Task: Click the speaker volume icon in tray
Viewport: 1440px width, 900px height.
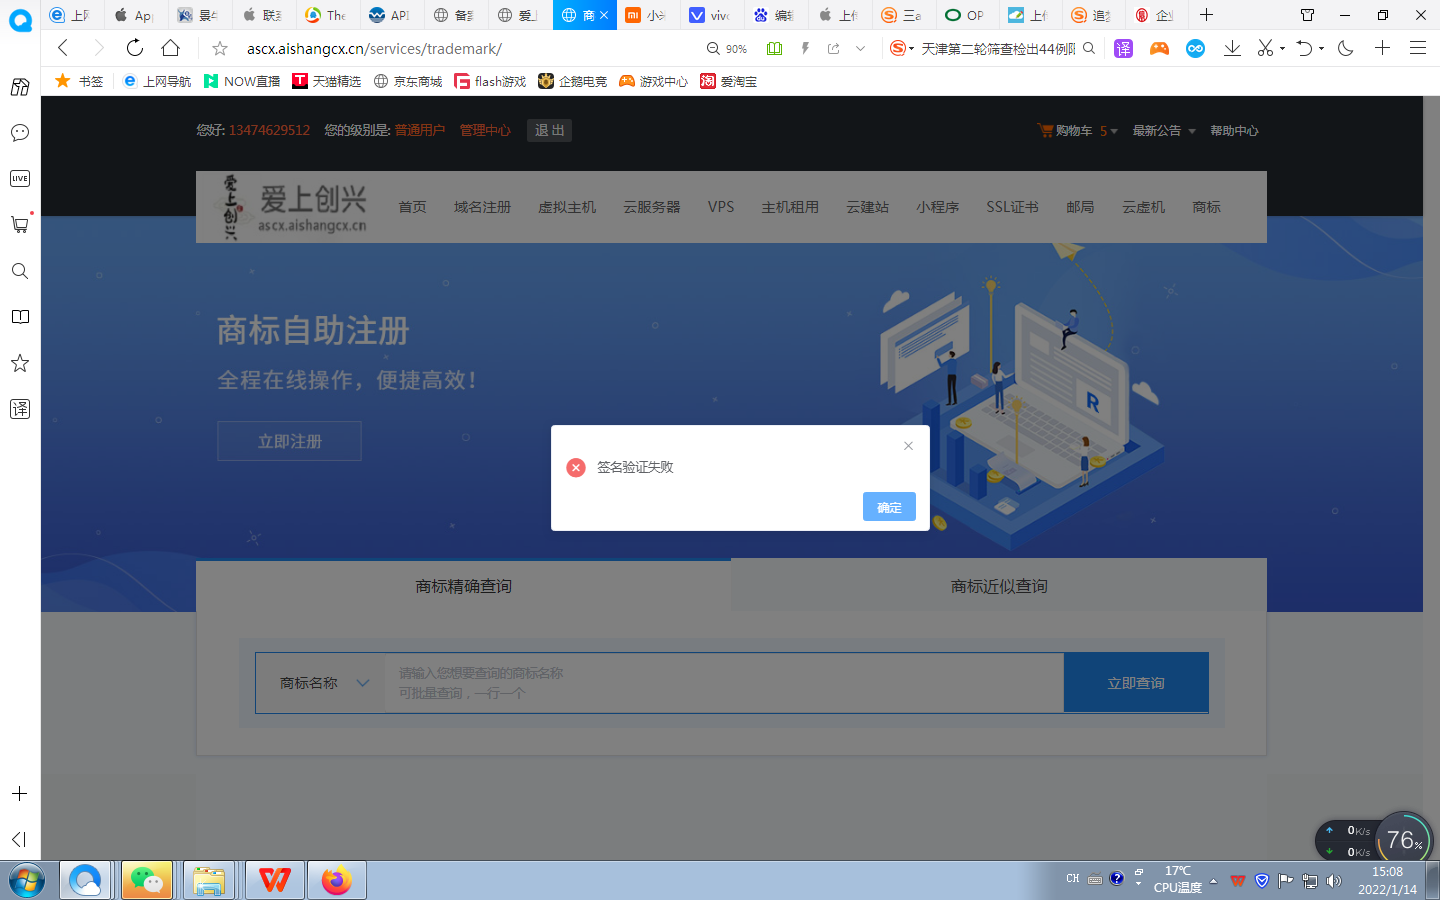Action: click(1334, 881)
